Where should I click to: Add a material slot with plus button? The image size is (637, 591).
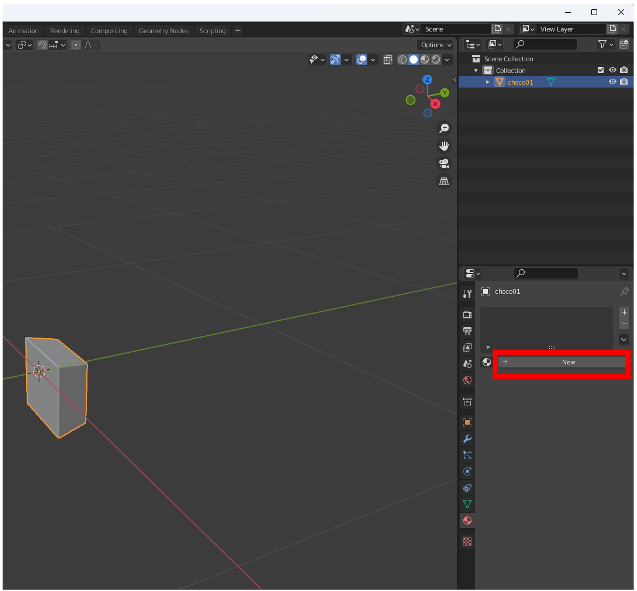[624, 312]
